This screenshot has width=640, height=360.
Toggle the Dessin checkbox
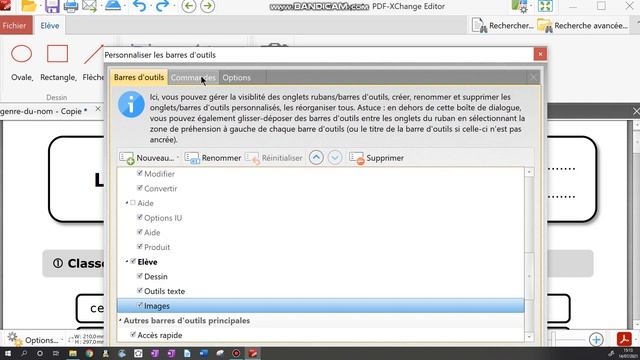click(x=140, y=276)
